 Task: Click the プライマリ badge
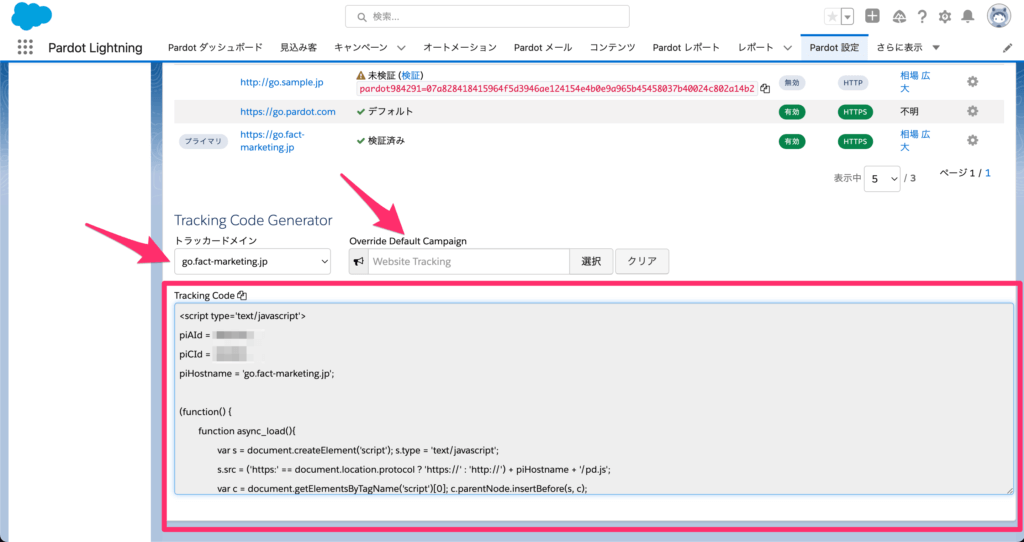tap(202, 141)
